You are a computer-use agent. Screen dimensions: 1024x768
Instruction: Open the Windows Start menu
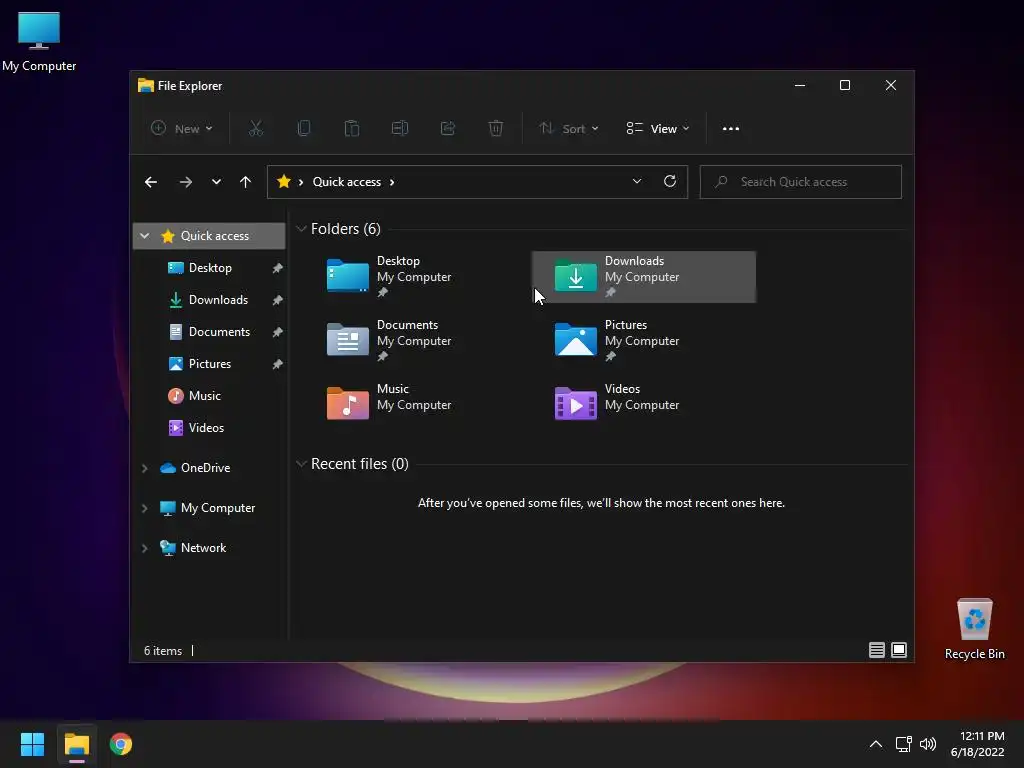coord(32,744)
